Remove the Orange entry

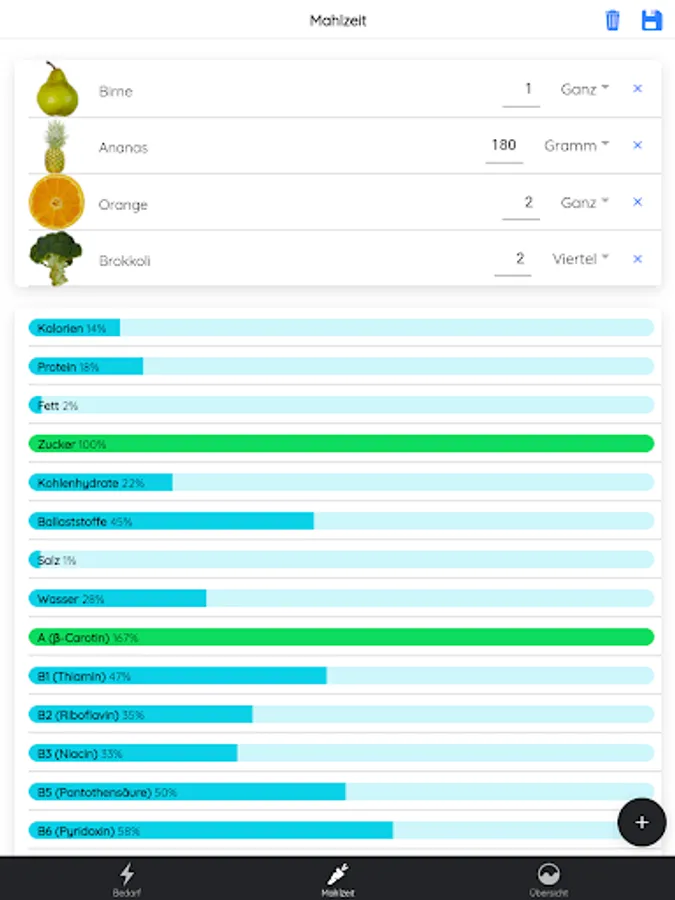[637, 203]
